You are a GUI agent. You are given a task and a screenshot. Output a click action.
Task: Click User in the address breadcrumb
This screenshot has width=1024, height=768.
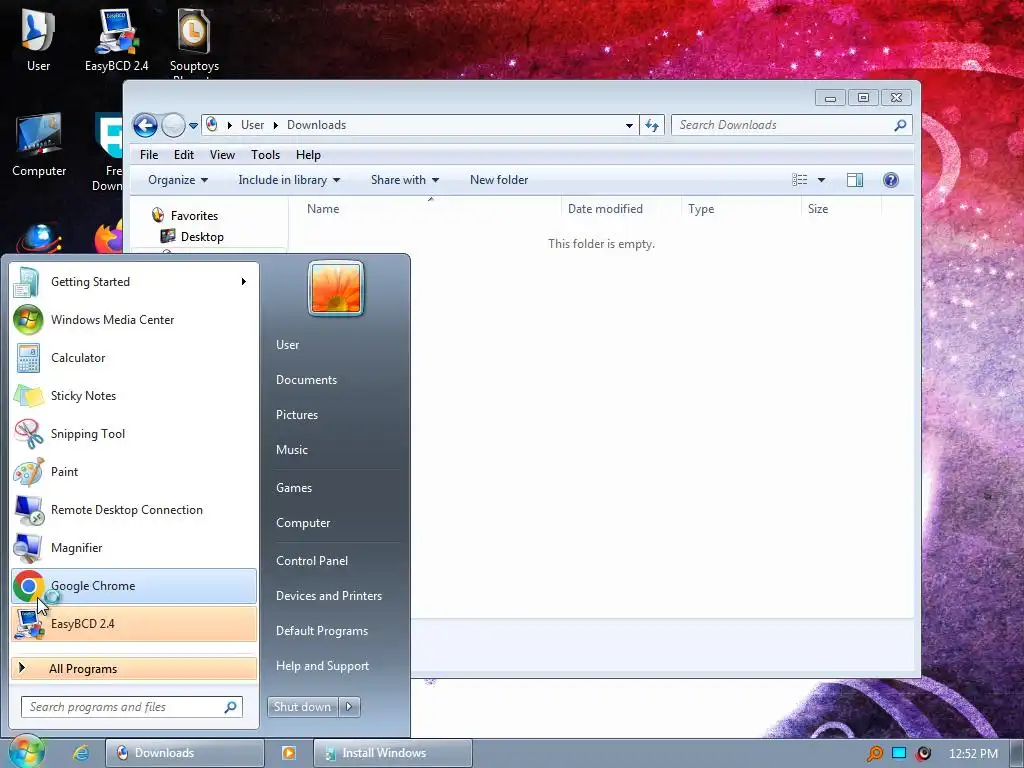click(x=252, y=125)
